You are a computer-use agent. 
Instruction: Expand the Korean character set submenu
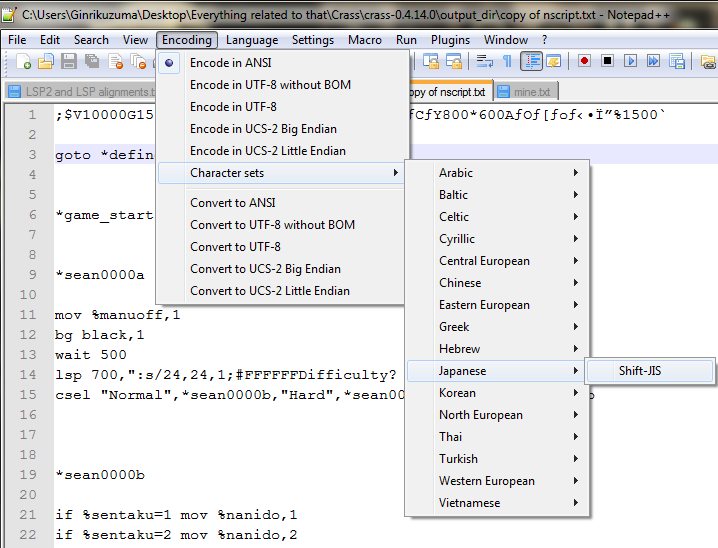497,393
